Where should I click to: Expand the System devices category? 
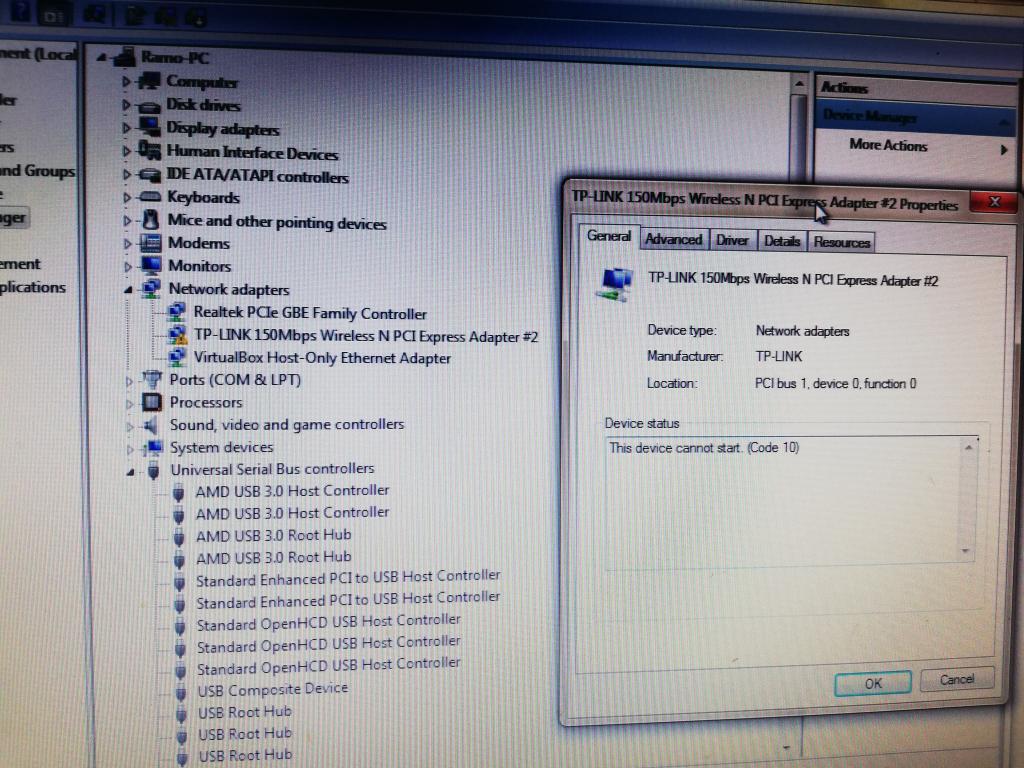(x=129, y=448)
